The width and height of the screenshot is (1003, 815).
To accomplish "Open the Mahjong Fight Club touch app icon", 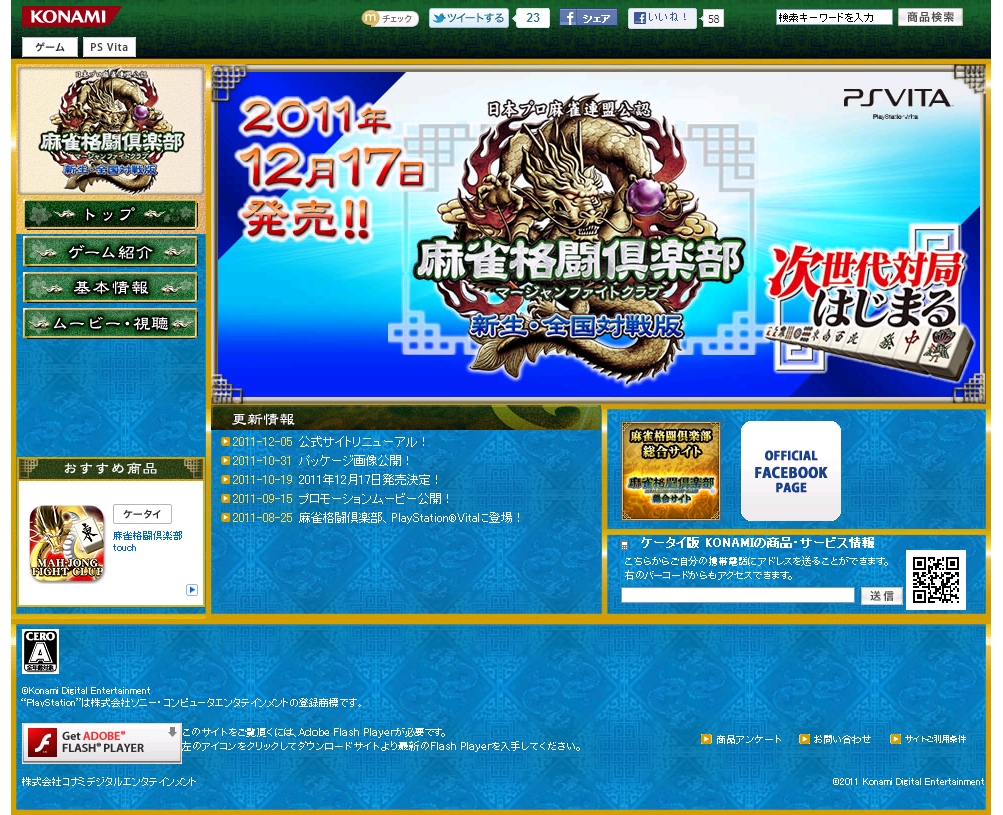I will tap(67, 543).
